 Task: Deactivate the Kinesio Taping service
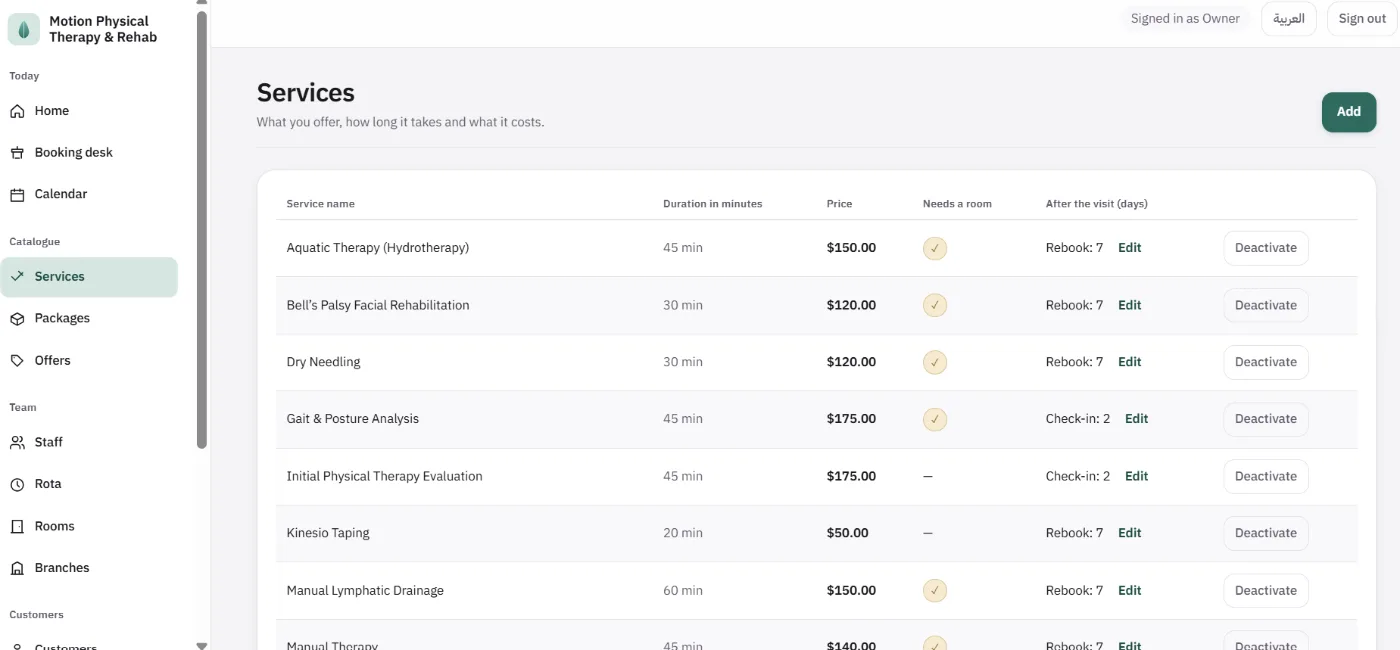[x=1266, y=533]
